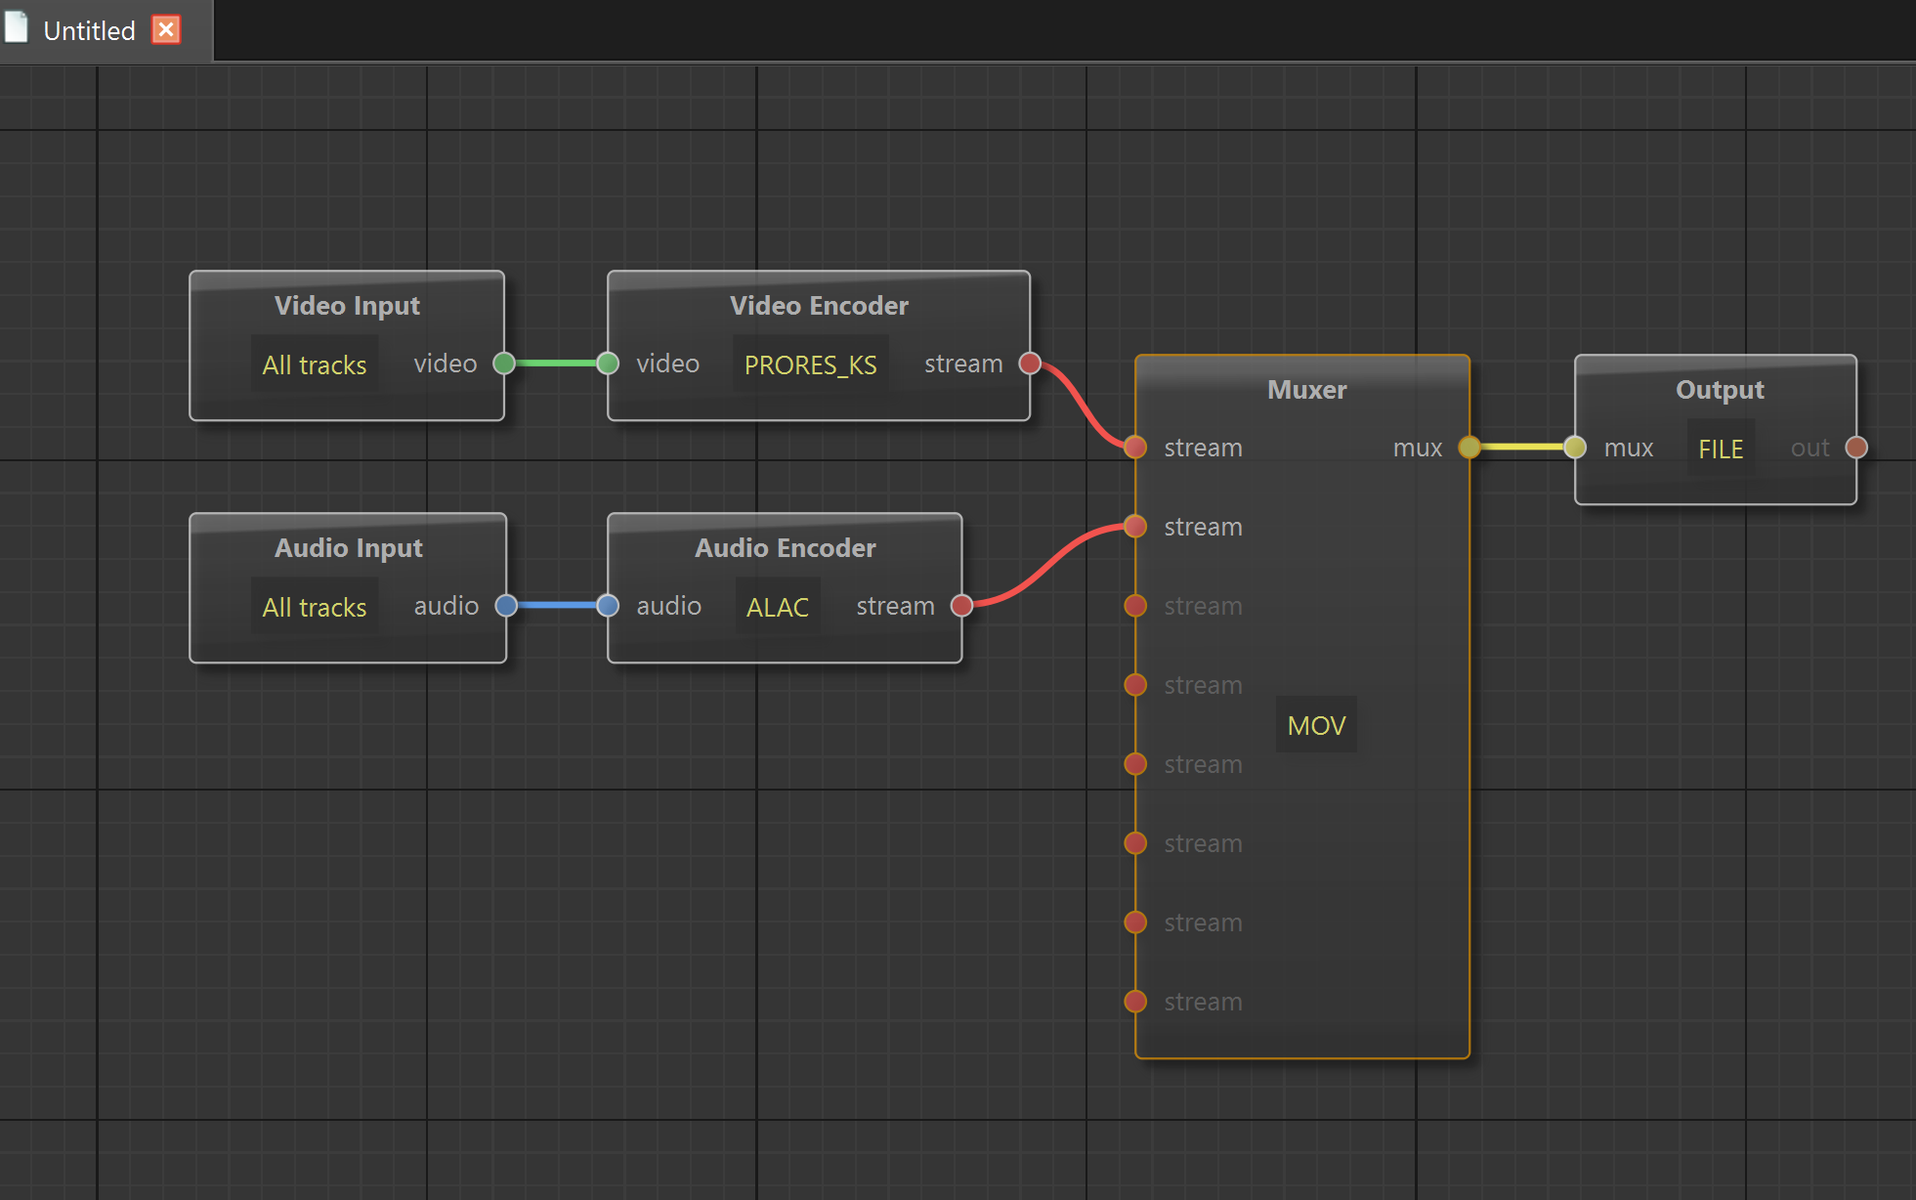Click the Video Input video output port
This screenshot has width=1916, height=1200.
[504, 363]
